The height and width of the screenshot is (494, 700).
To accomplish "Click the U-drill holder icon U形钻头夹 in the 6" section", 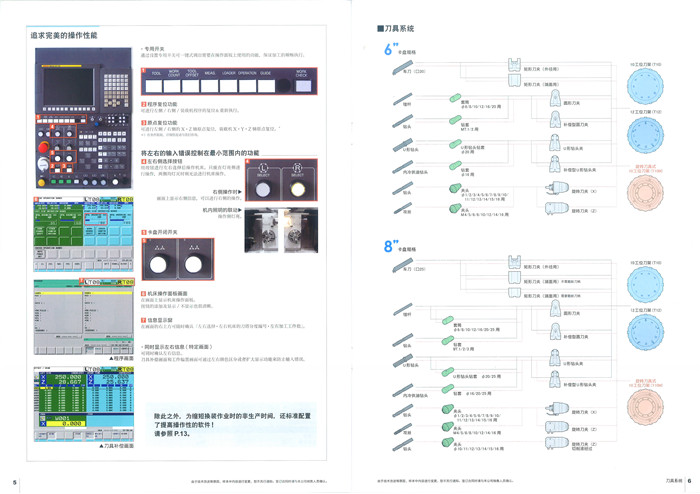I will click(554, 142).
